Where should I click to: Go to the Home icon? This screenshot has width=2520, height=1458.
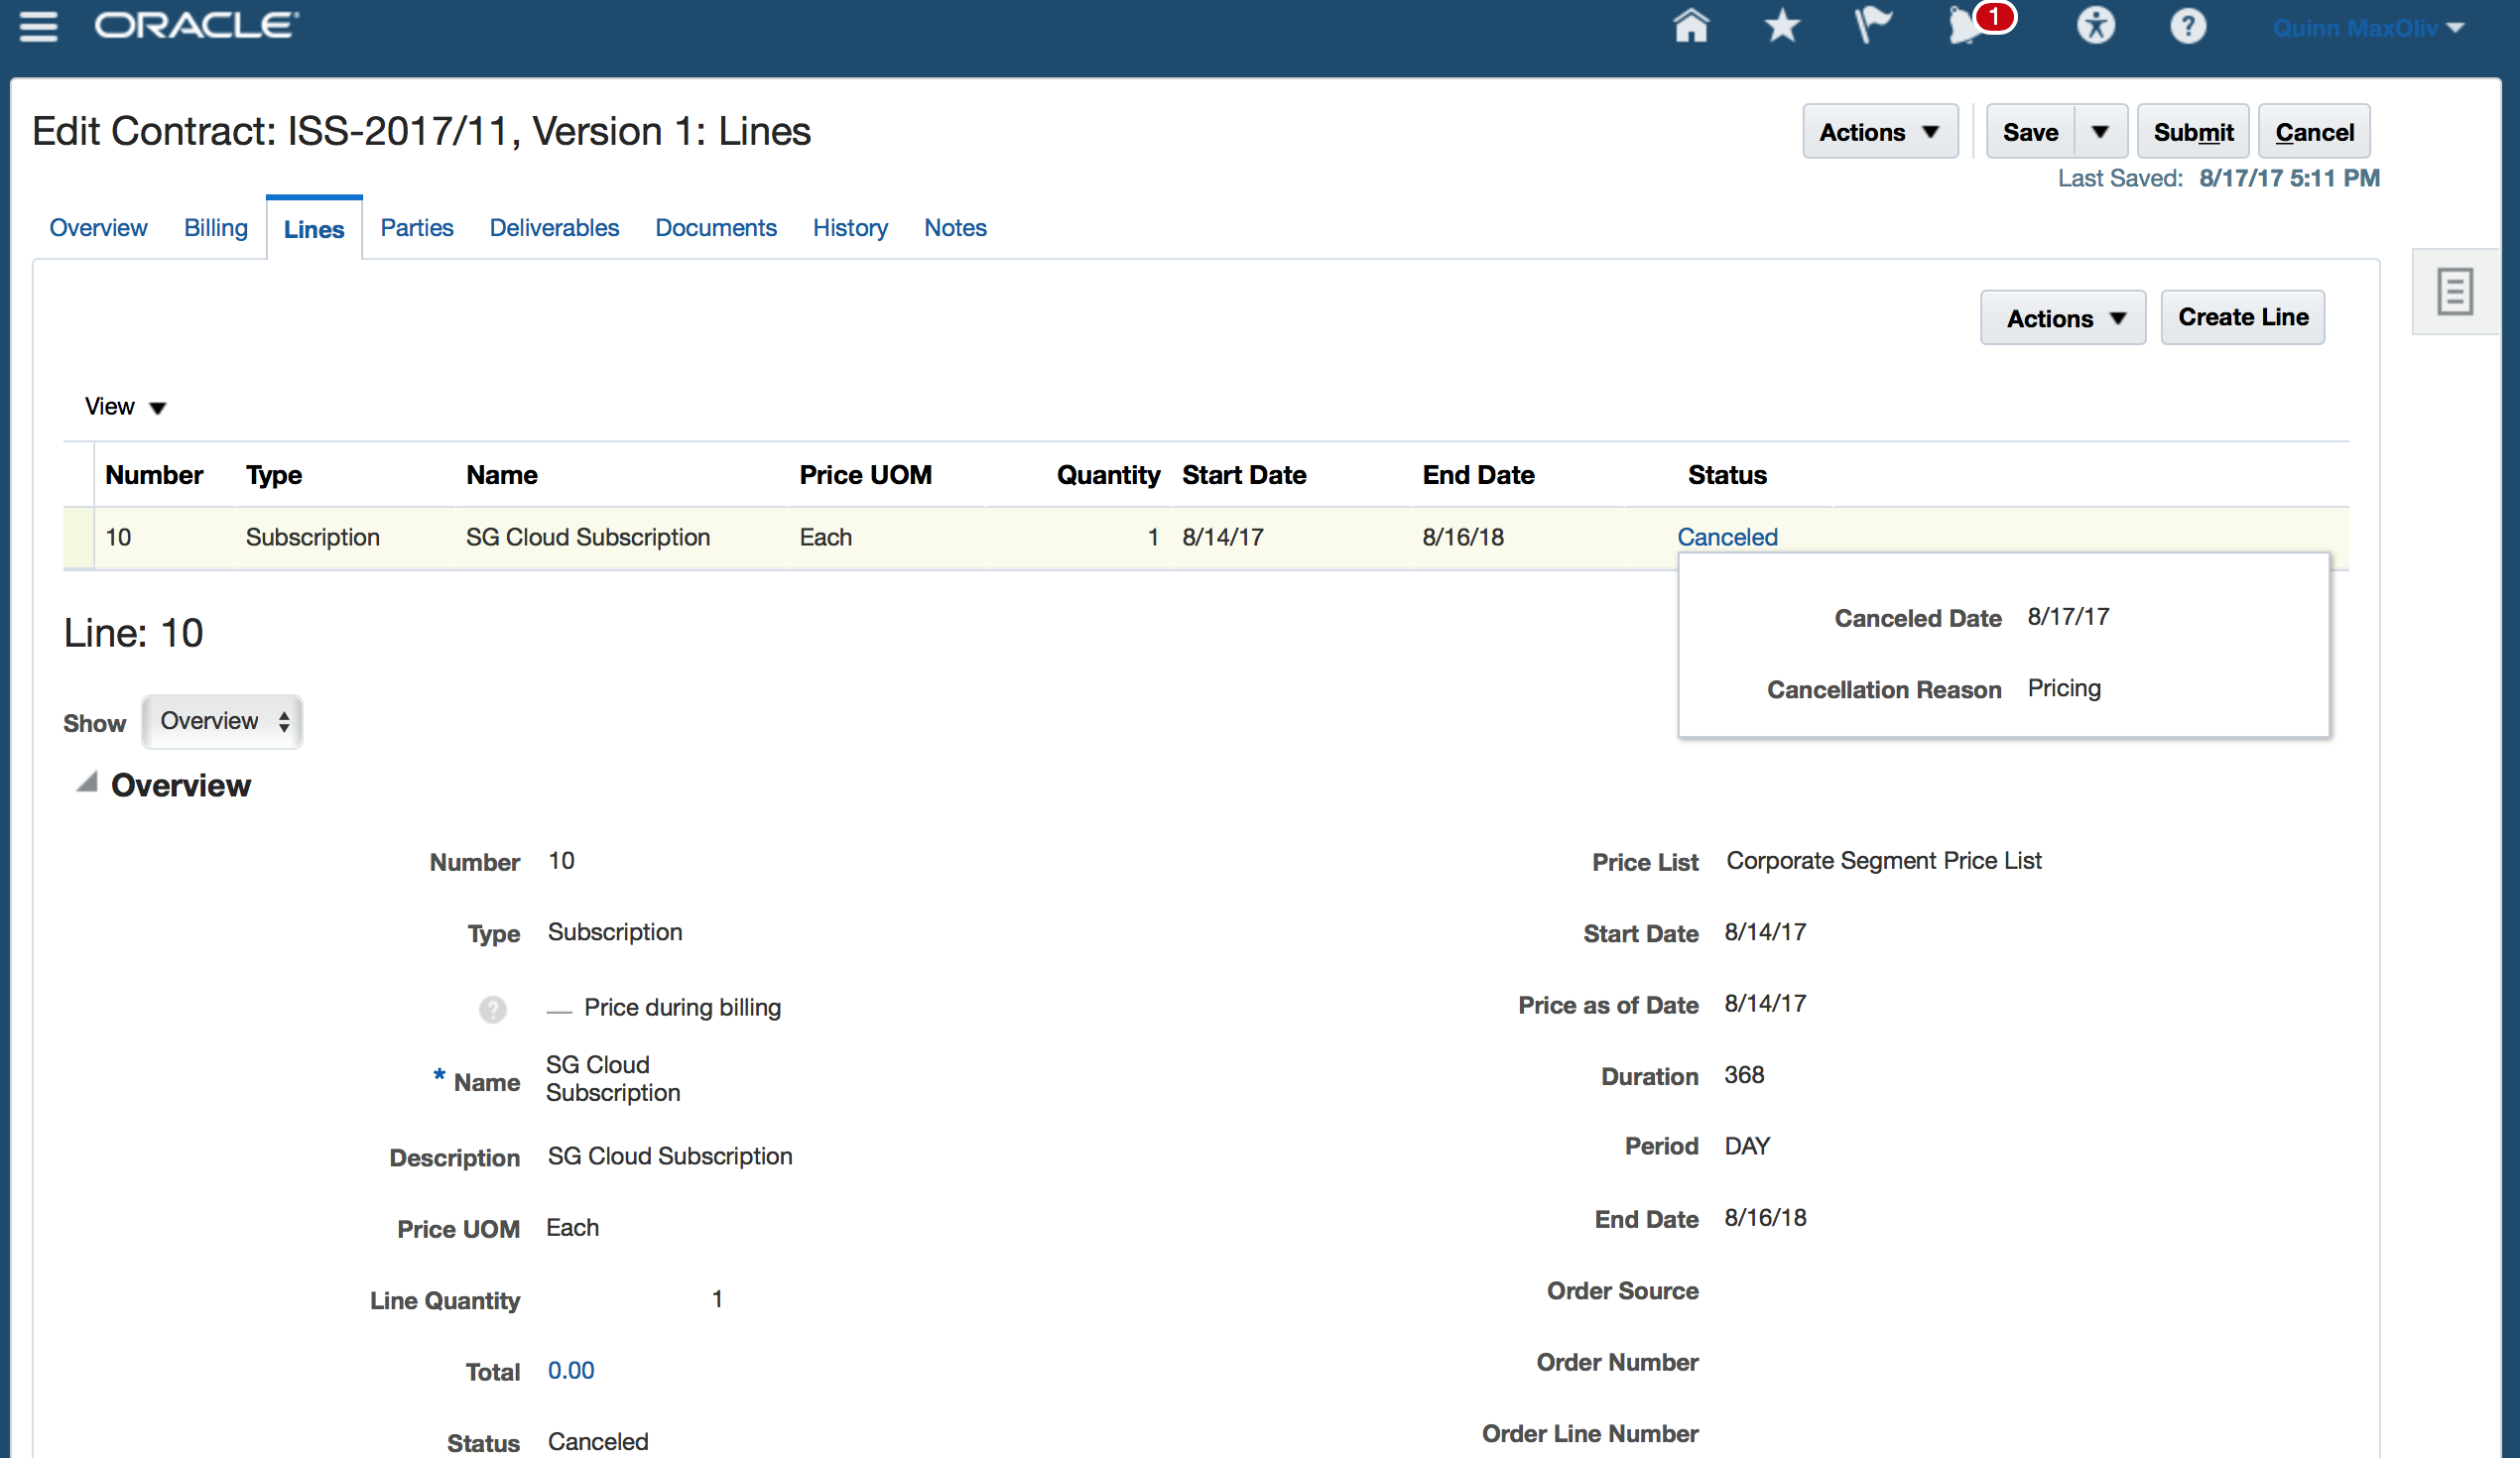pos(1690,26)
